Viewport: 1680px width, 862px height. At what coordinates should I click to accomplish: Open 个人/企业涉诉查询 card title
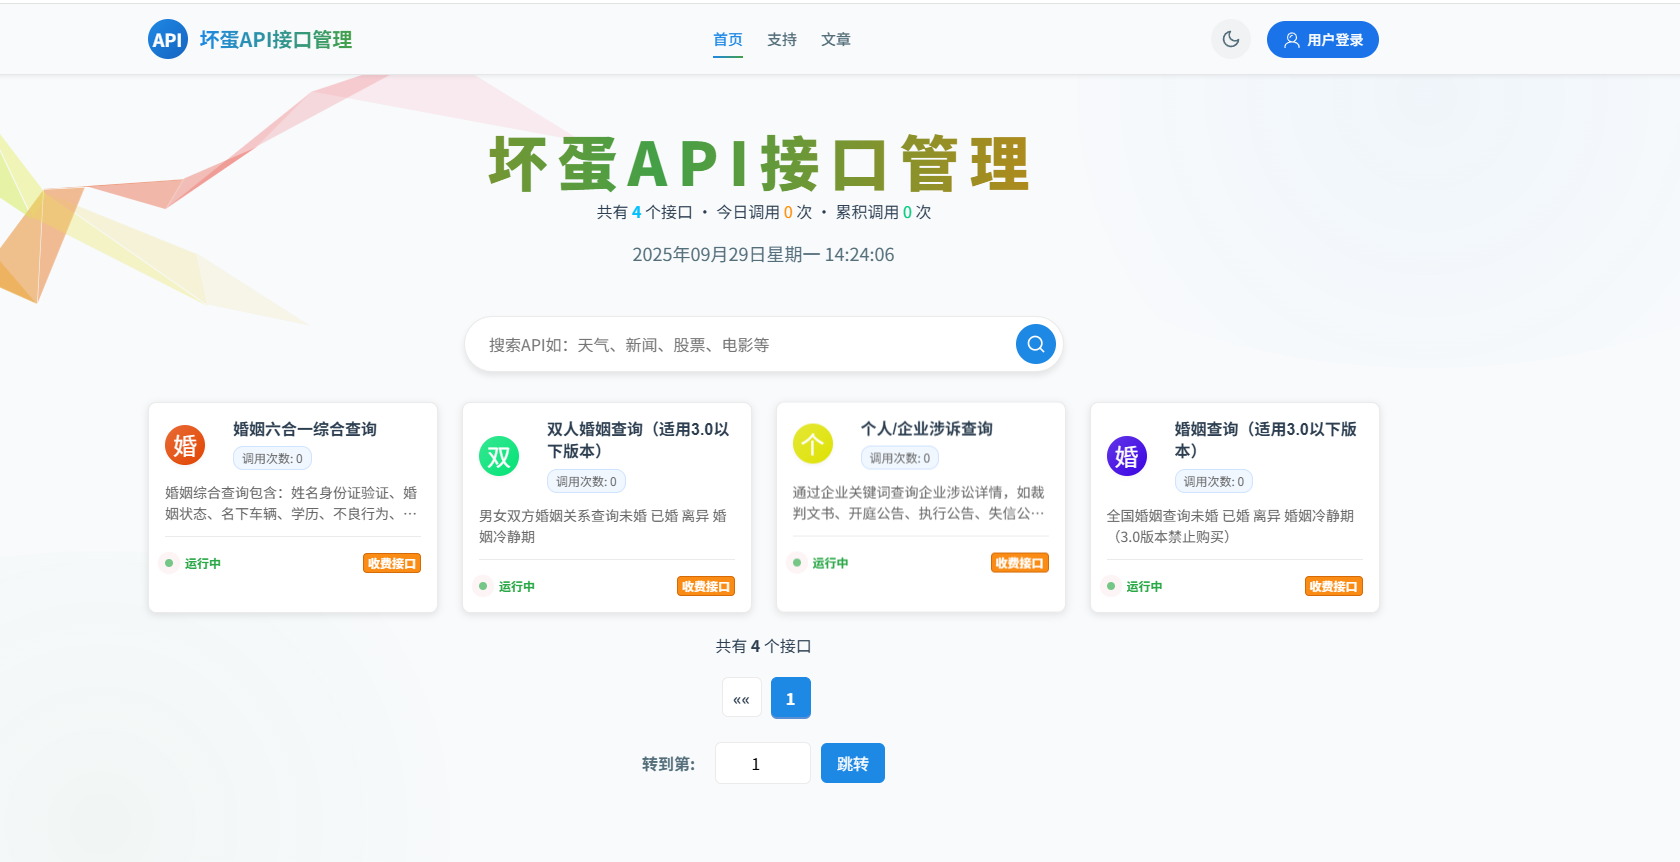pos(926,429)
